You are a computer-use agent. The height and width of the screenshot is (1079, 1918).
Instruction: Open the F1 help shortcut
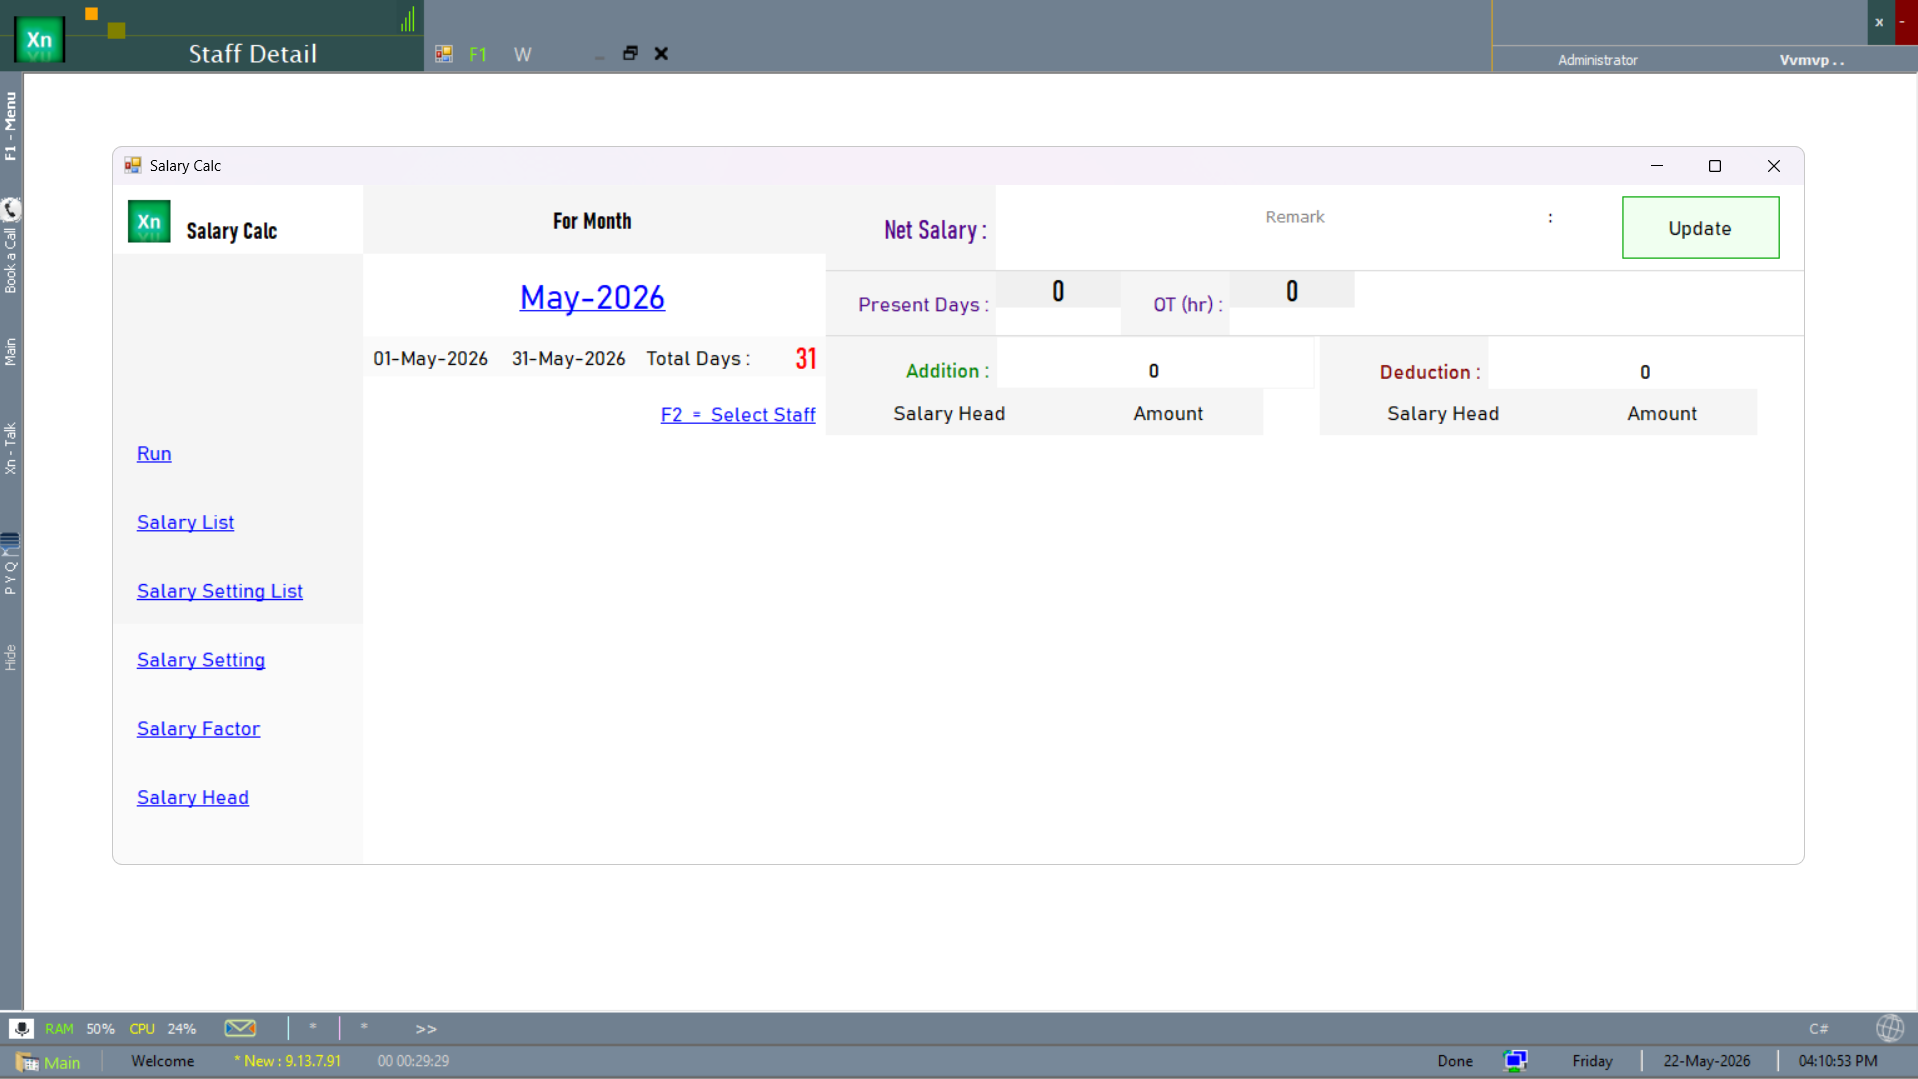coord(478,54)
